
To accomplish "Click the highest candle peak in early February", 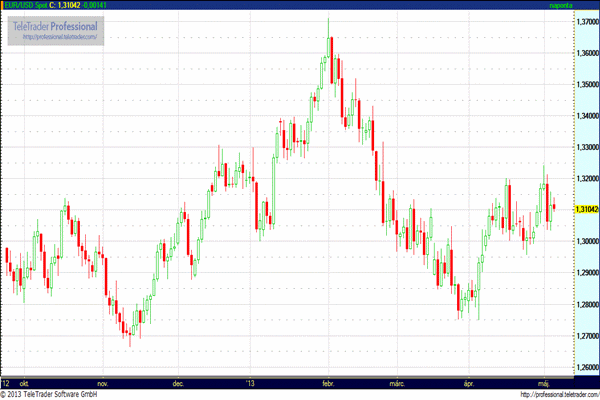I will (329, 36).
